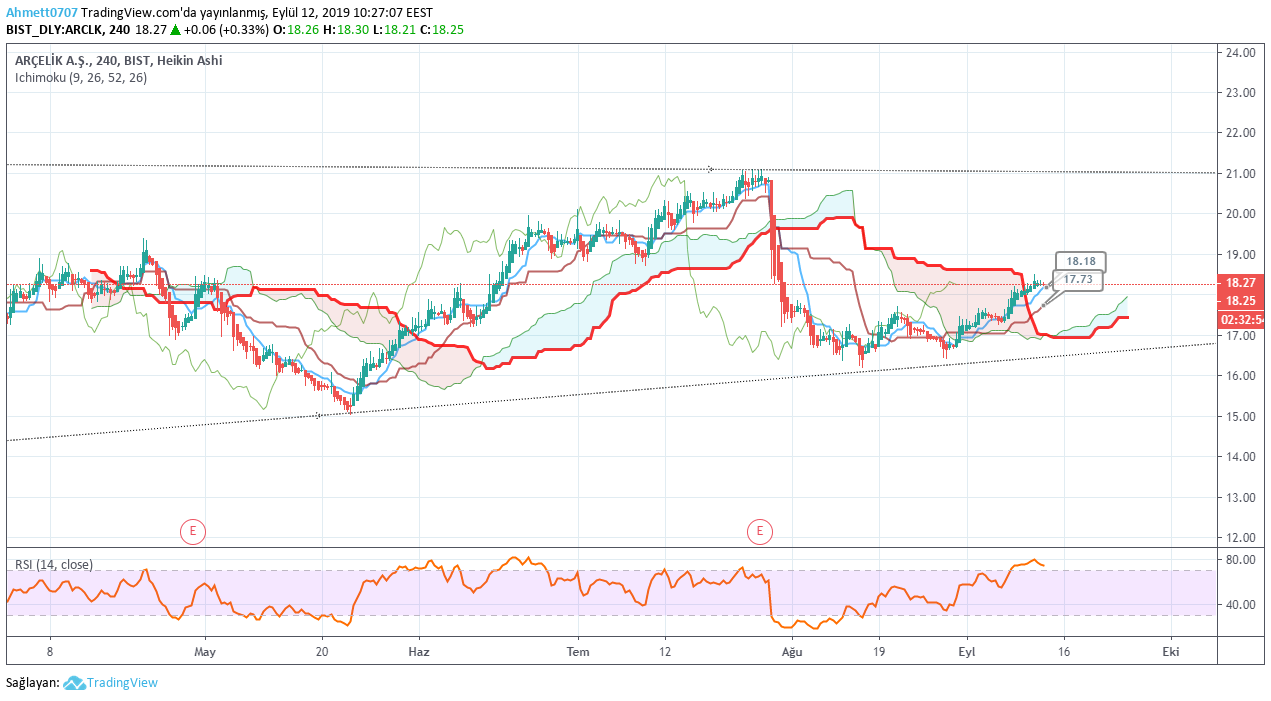Select the RSI (14, close) indicator legend
Screen dimensions: 1271x701
(54, 564)
